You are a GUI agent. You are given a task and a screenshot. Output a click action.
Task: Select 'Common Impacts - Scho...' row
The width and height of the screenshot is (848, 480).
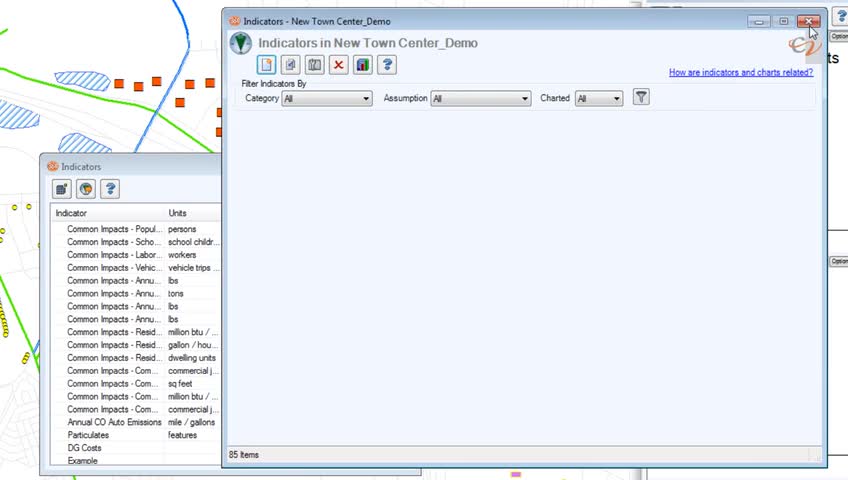pos(136,242)
